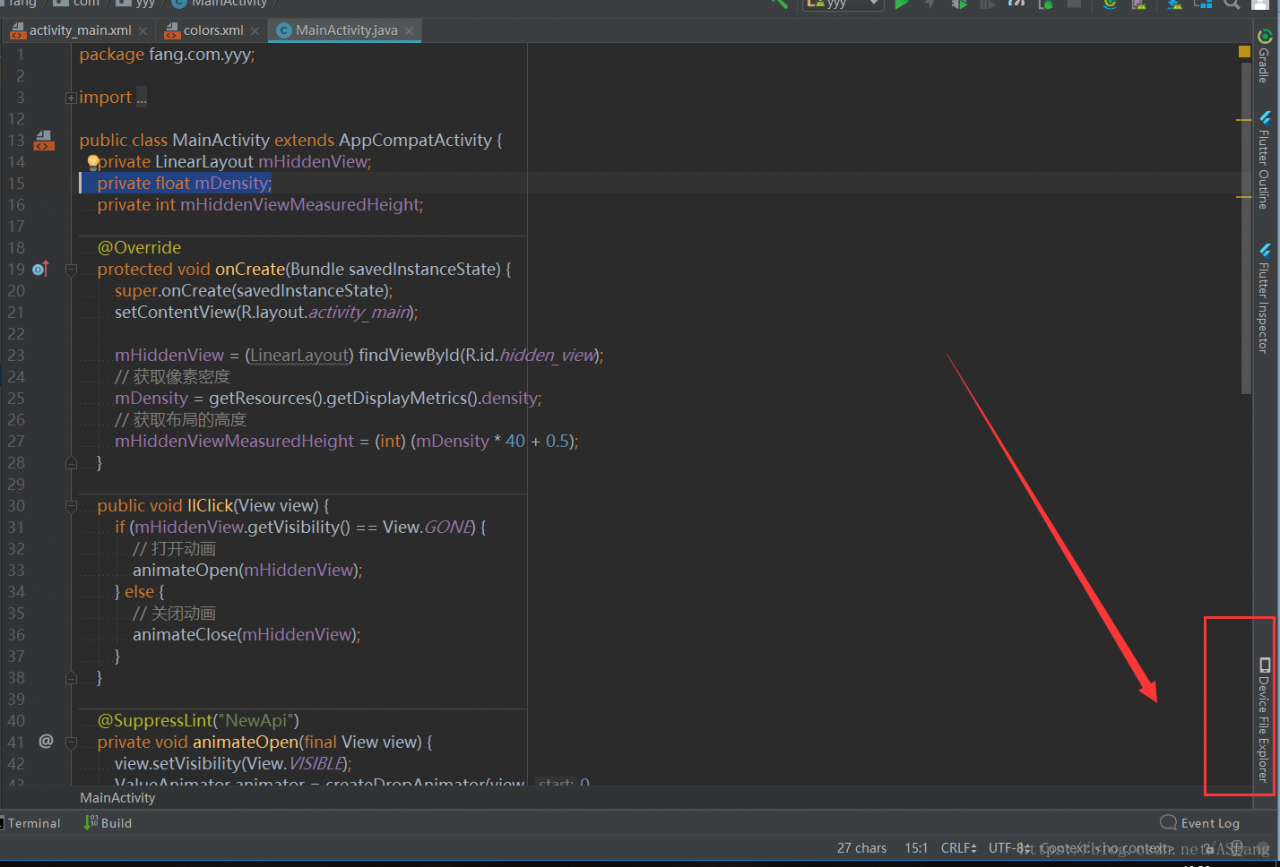Click the Run with Coverage icon
1280x867 pixels.
[x=987, y=4]
